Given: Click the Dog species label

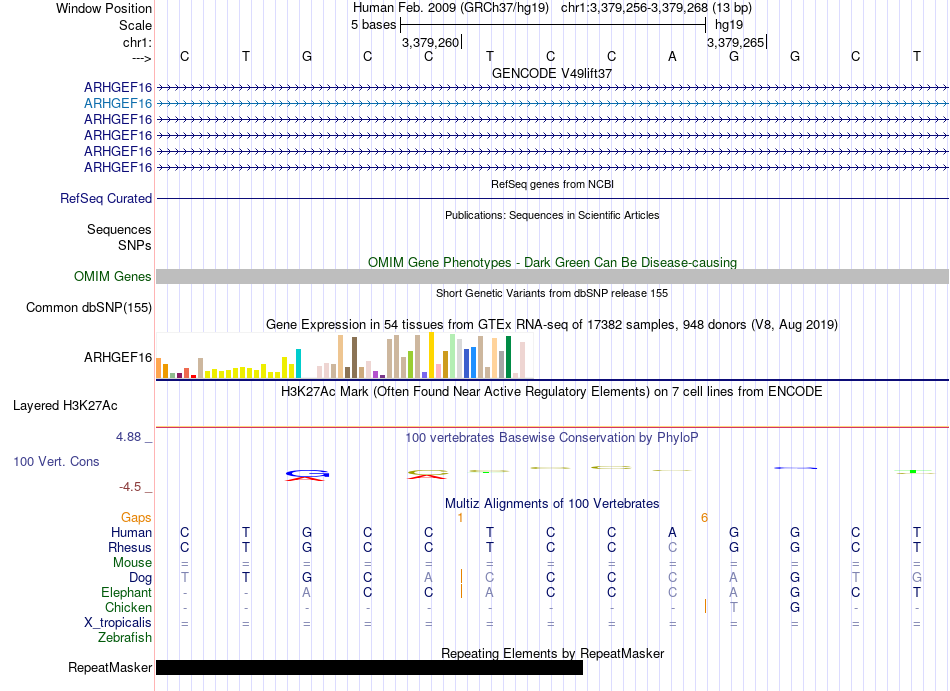Looking at the screenshot, I should coord(141,578).
